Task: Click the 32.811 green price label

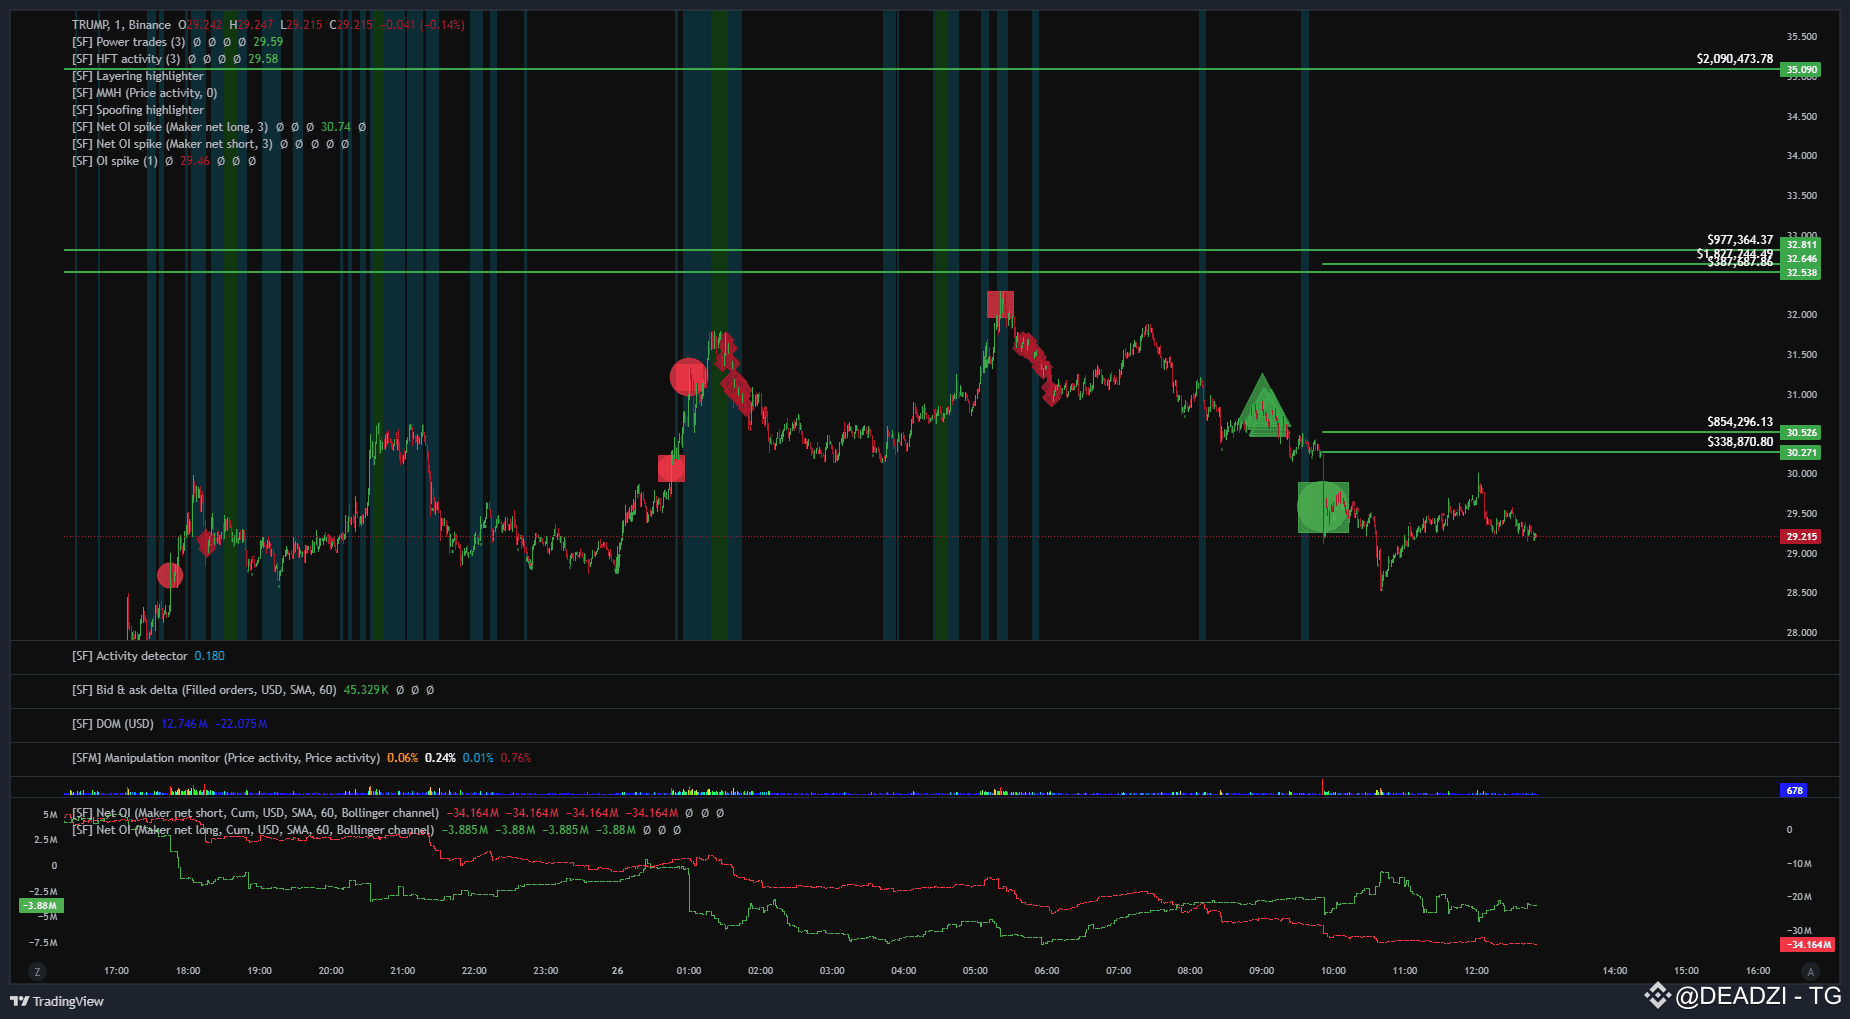Action: (x=1801, y=245)
